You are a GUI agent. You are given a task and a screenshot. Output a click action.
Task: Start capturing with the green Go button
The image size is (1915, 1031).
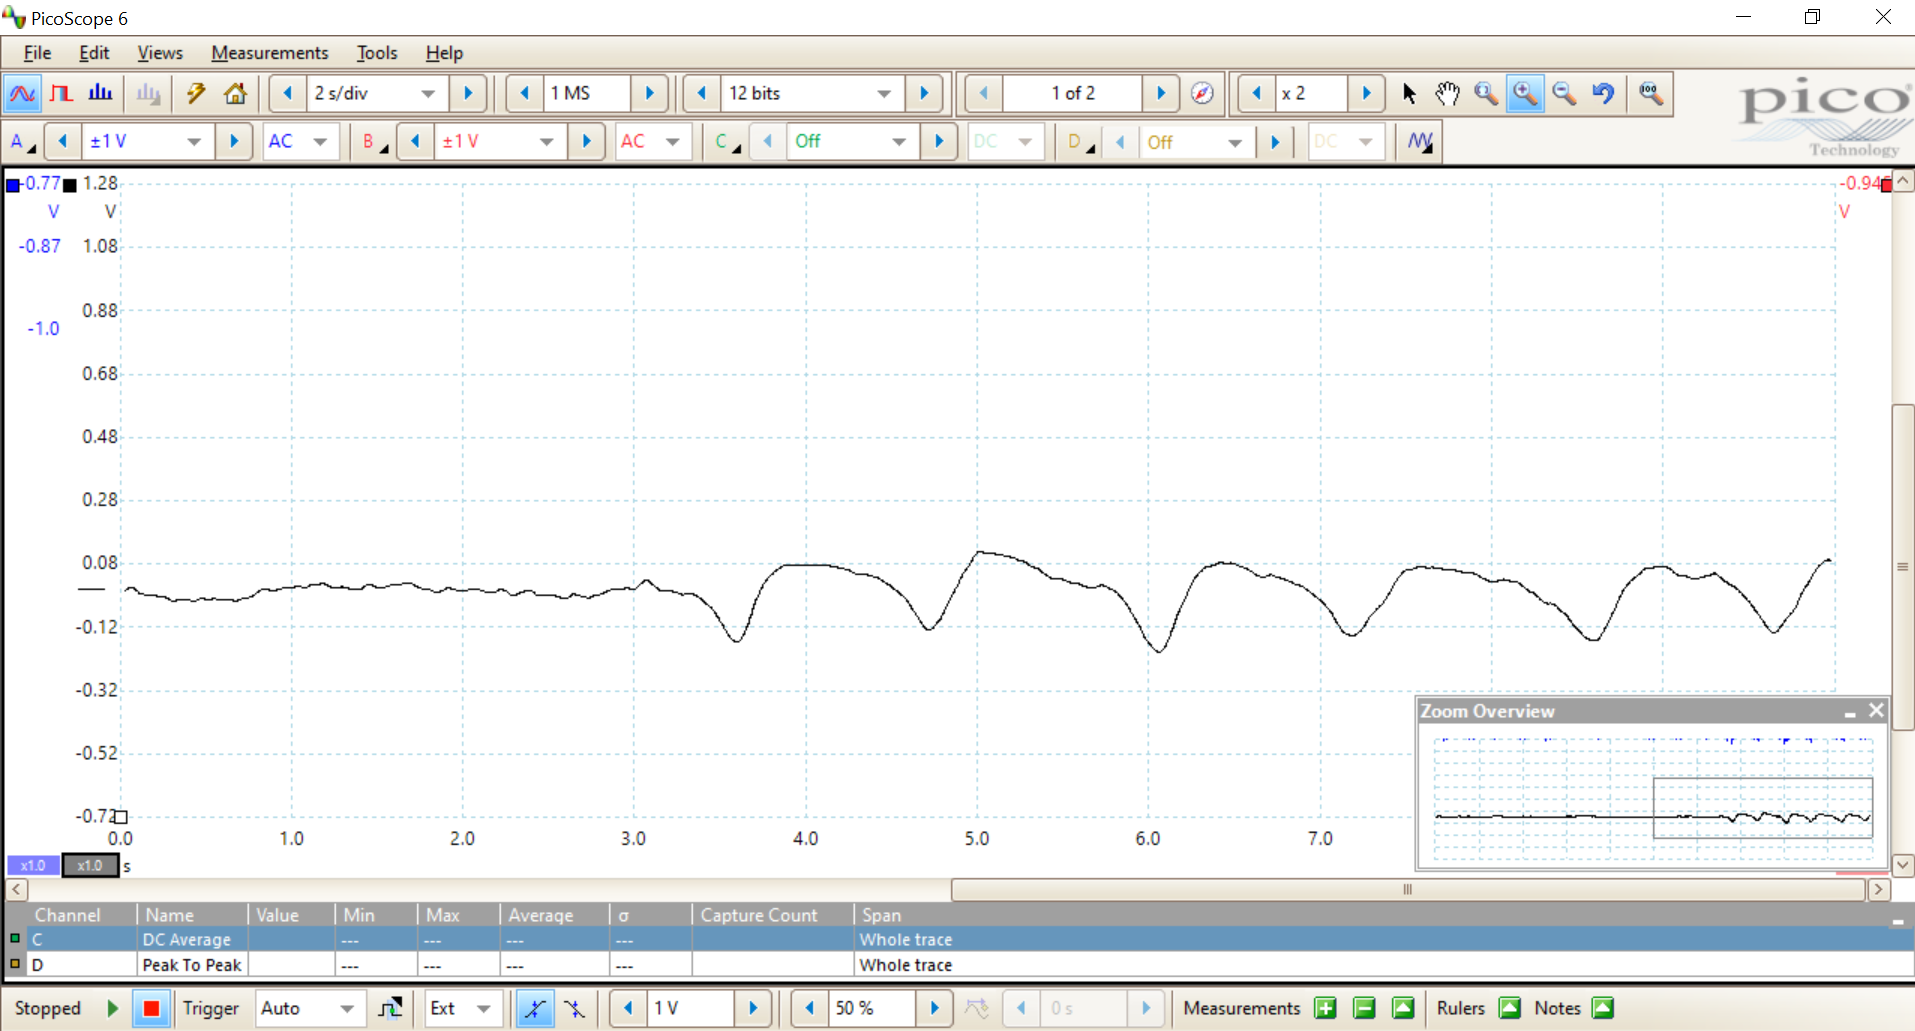pyautogui.click(x=113, y=1008)
